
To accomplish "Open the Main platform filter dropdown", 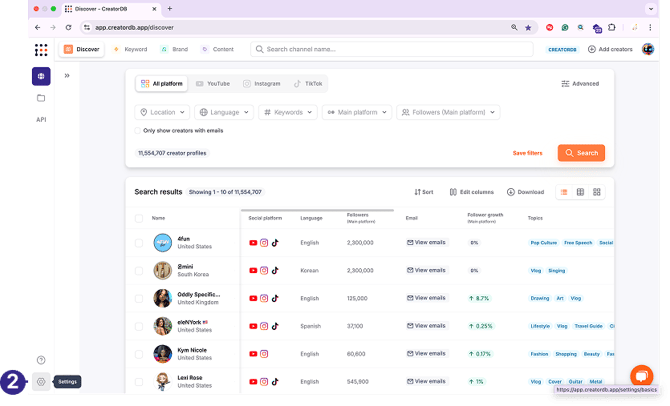I will [357, 112].
